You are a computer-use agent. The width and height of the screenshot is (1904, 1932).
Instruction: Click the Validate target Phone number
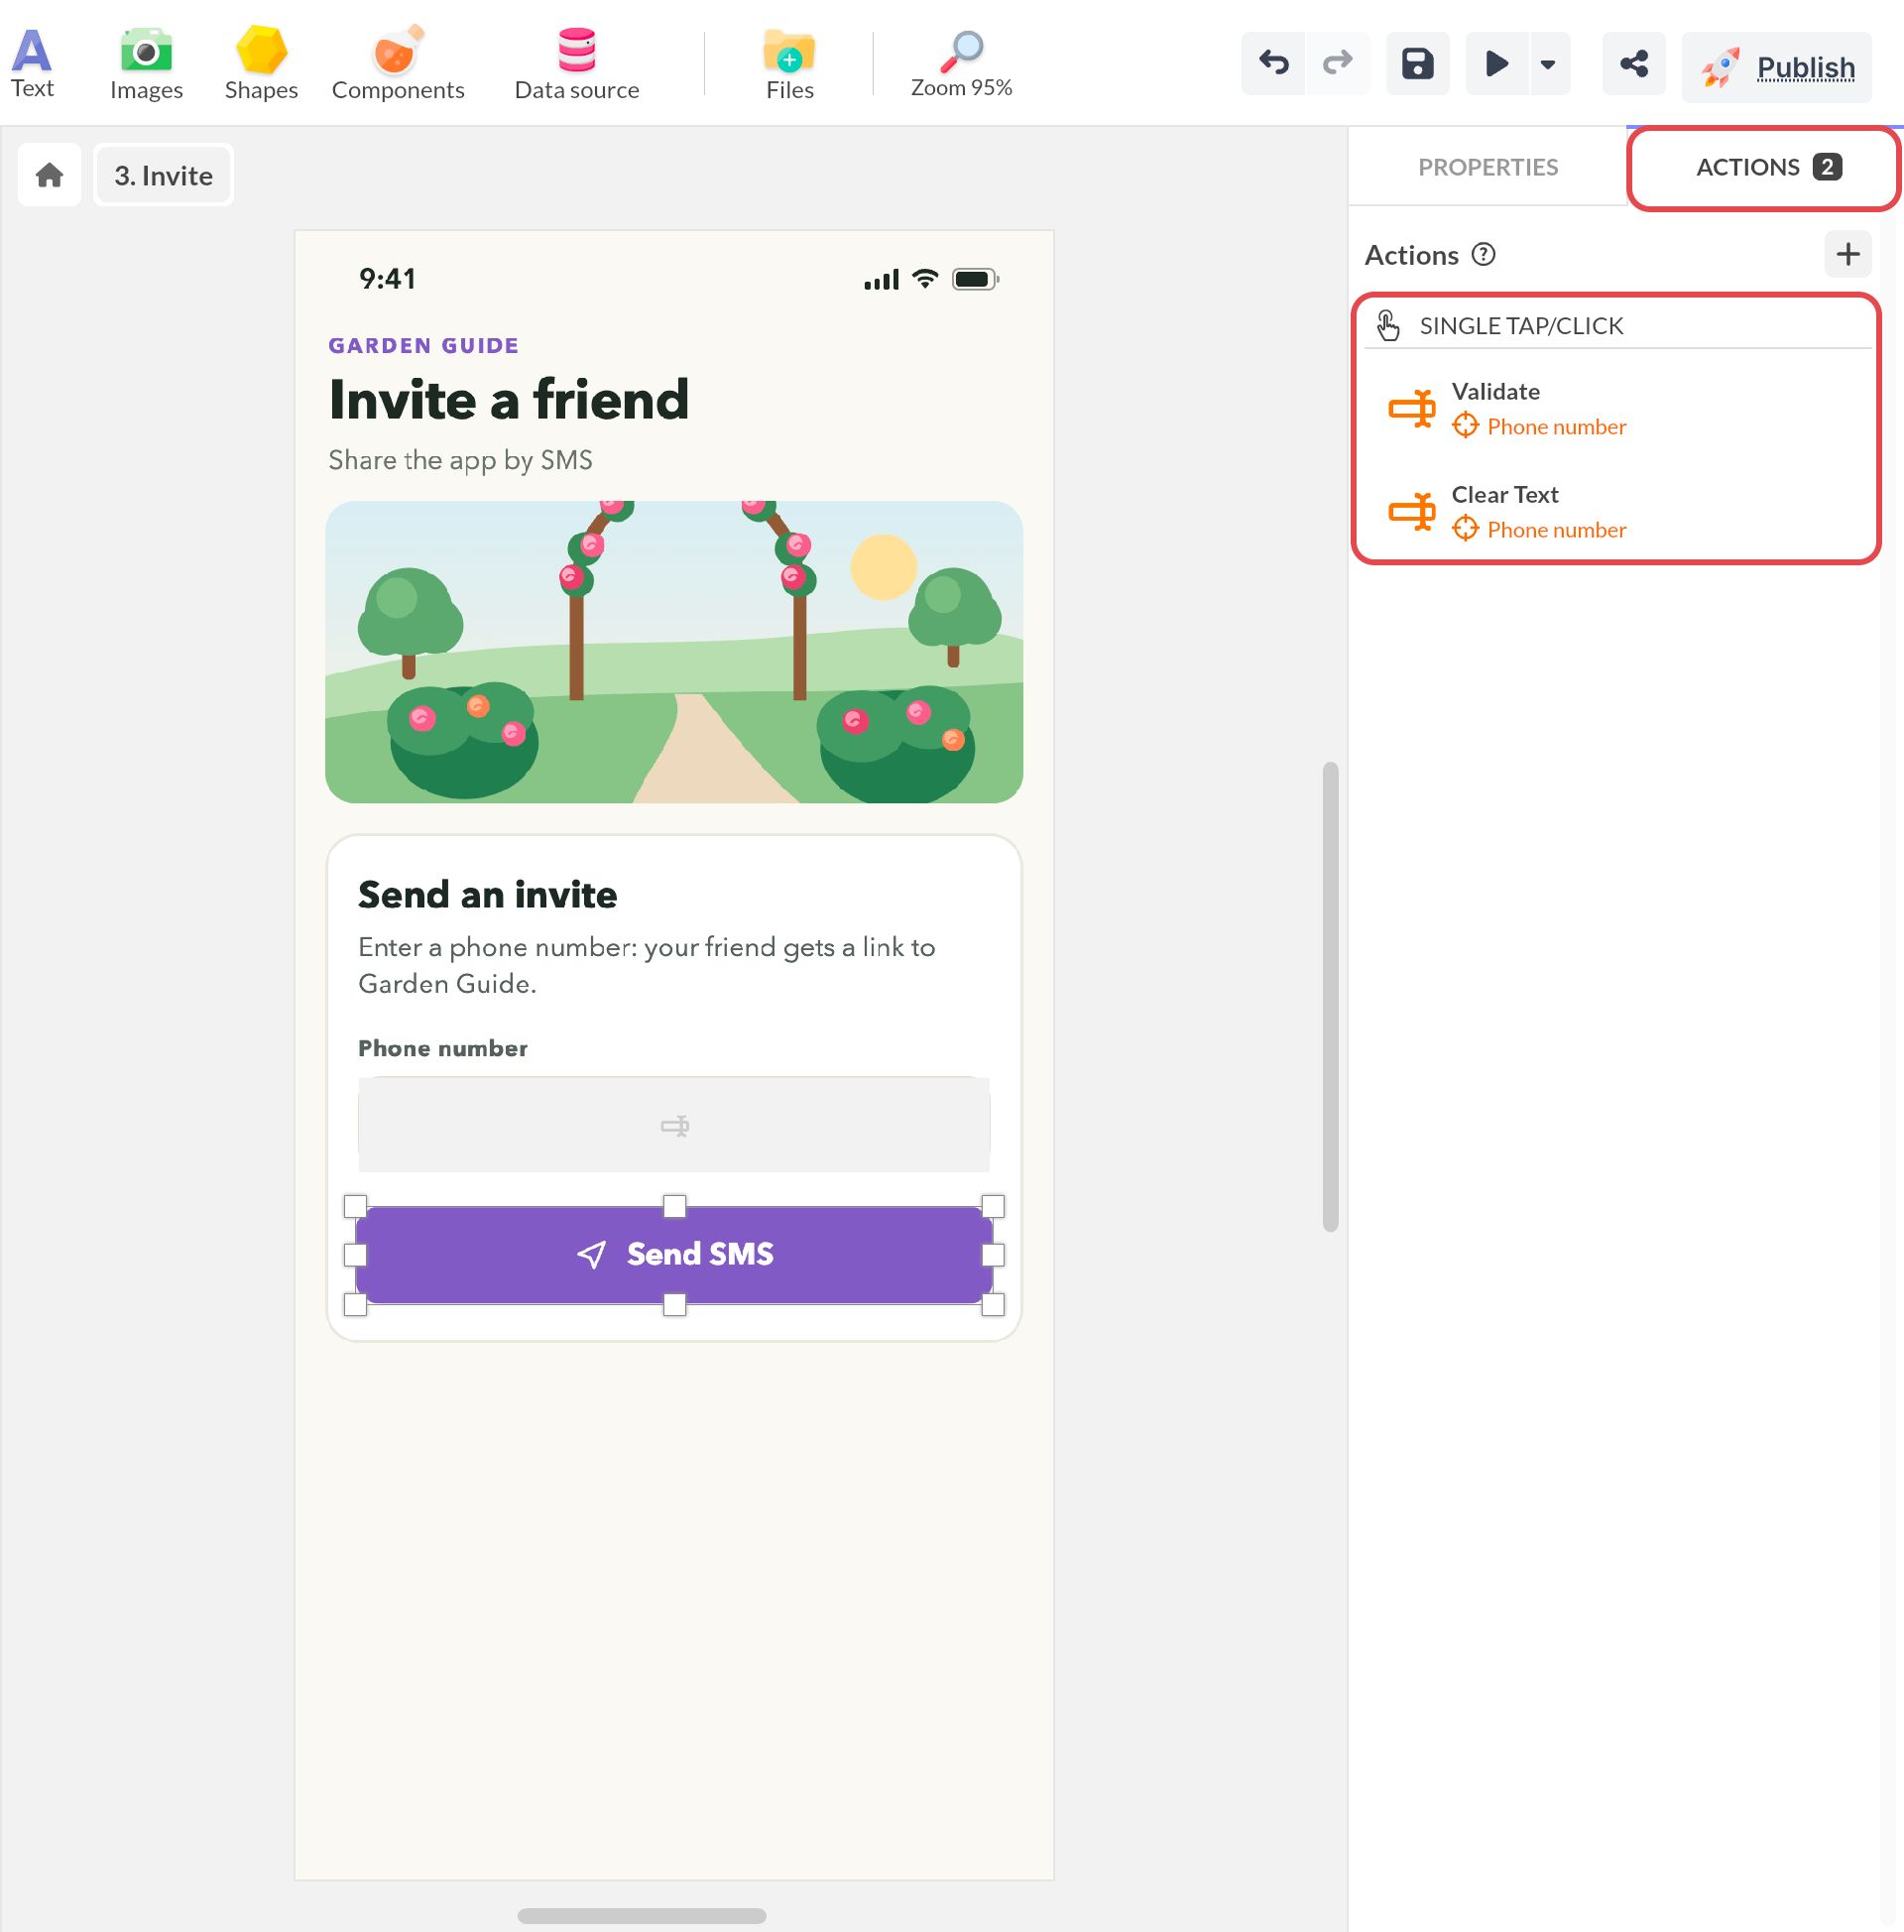click(x=1539, y=426)
